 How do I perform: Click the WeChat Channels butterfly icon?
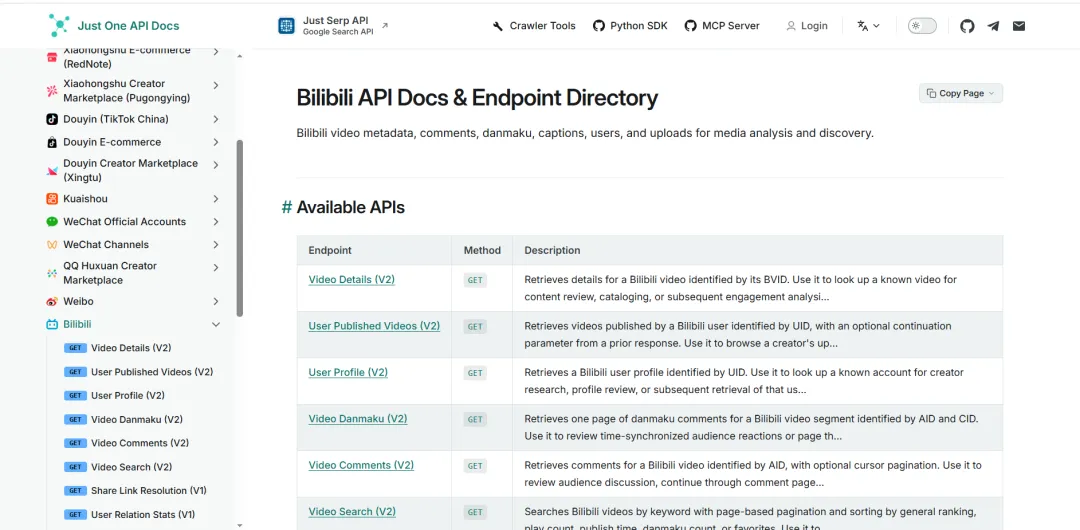point(52,245)
